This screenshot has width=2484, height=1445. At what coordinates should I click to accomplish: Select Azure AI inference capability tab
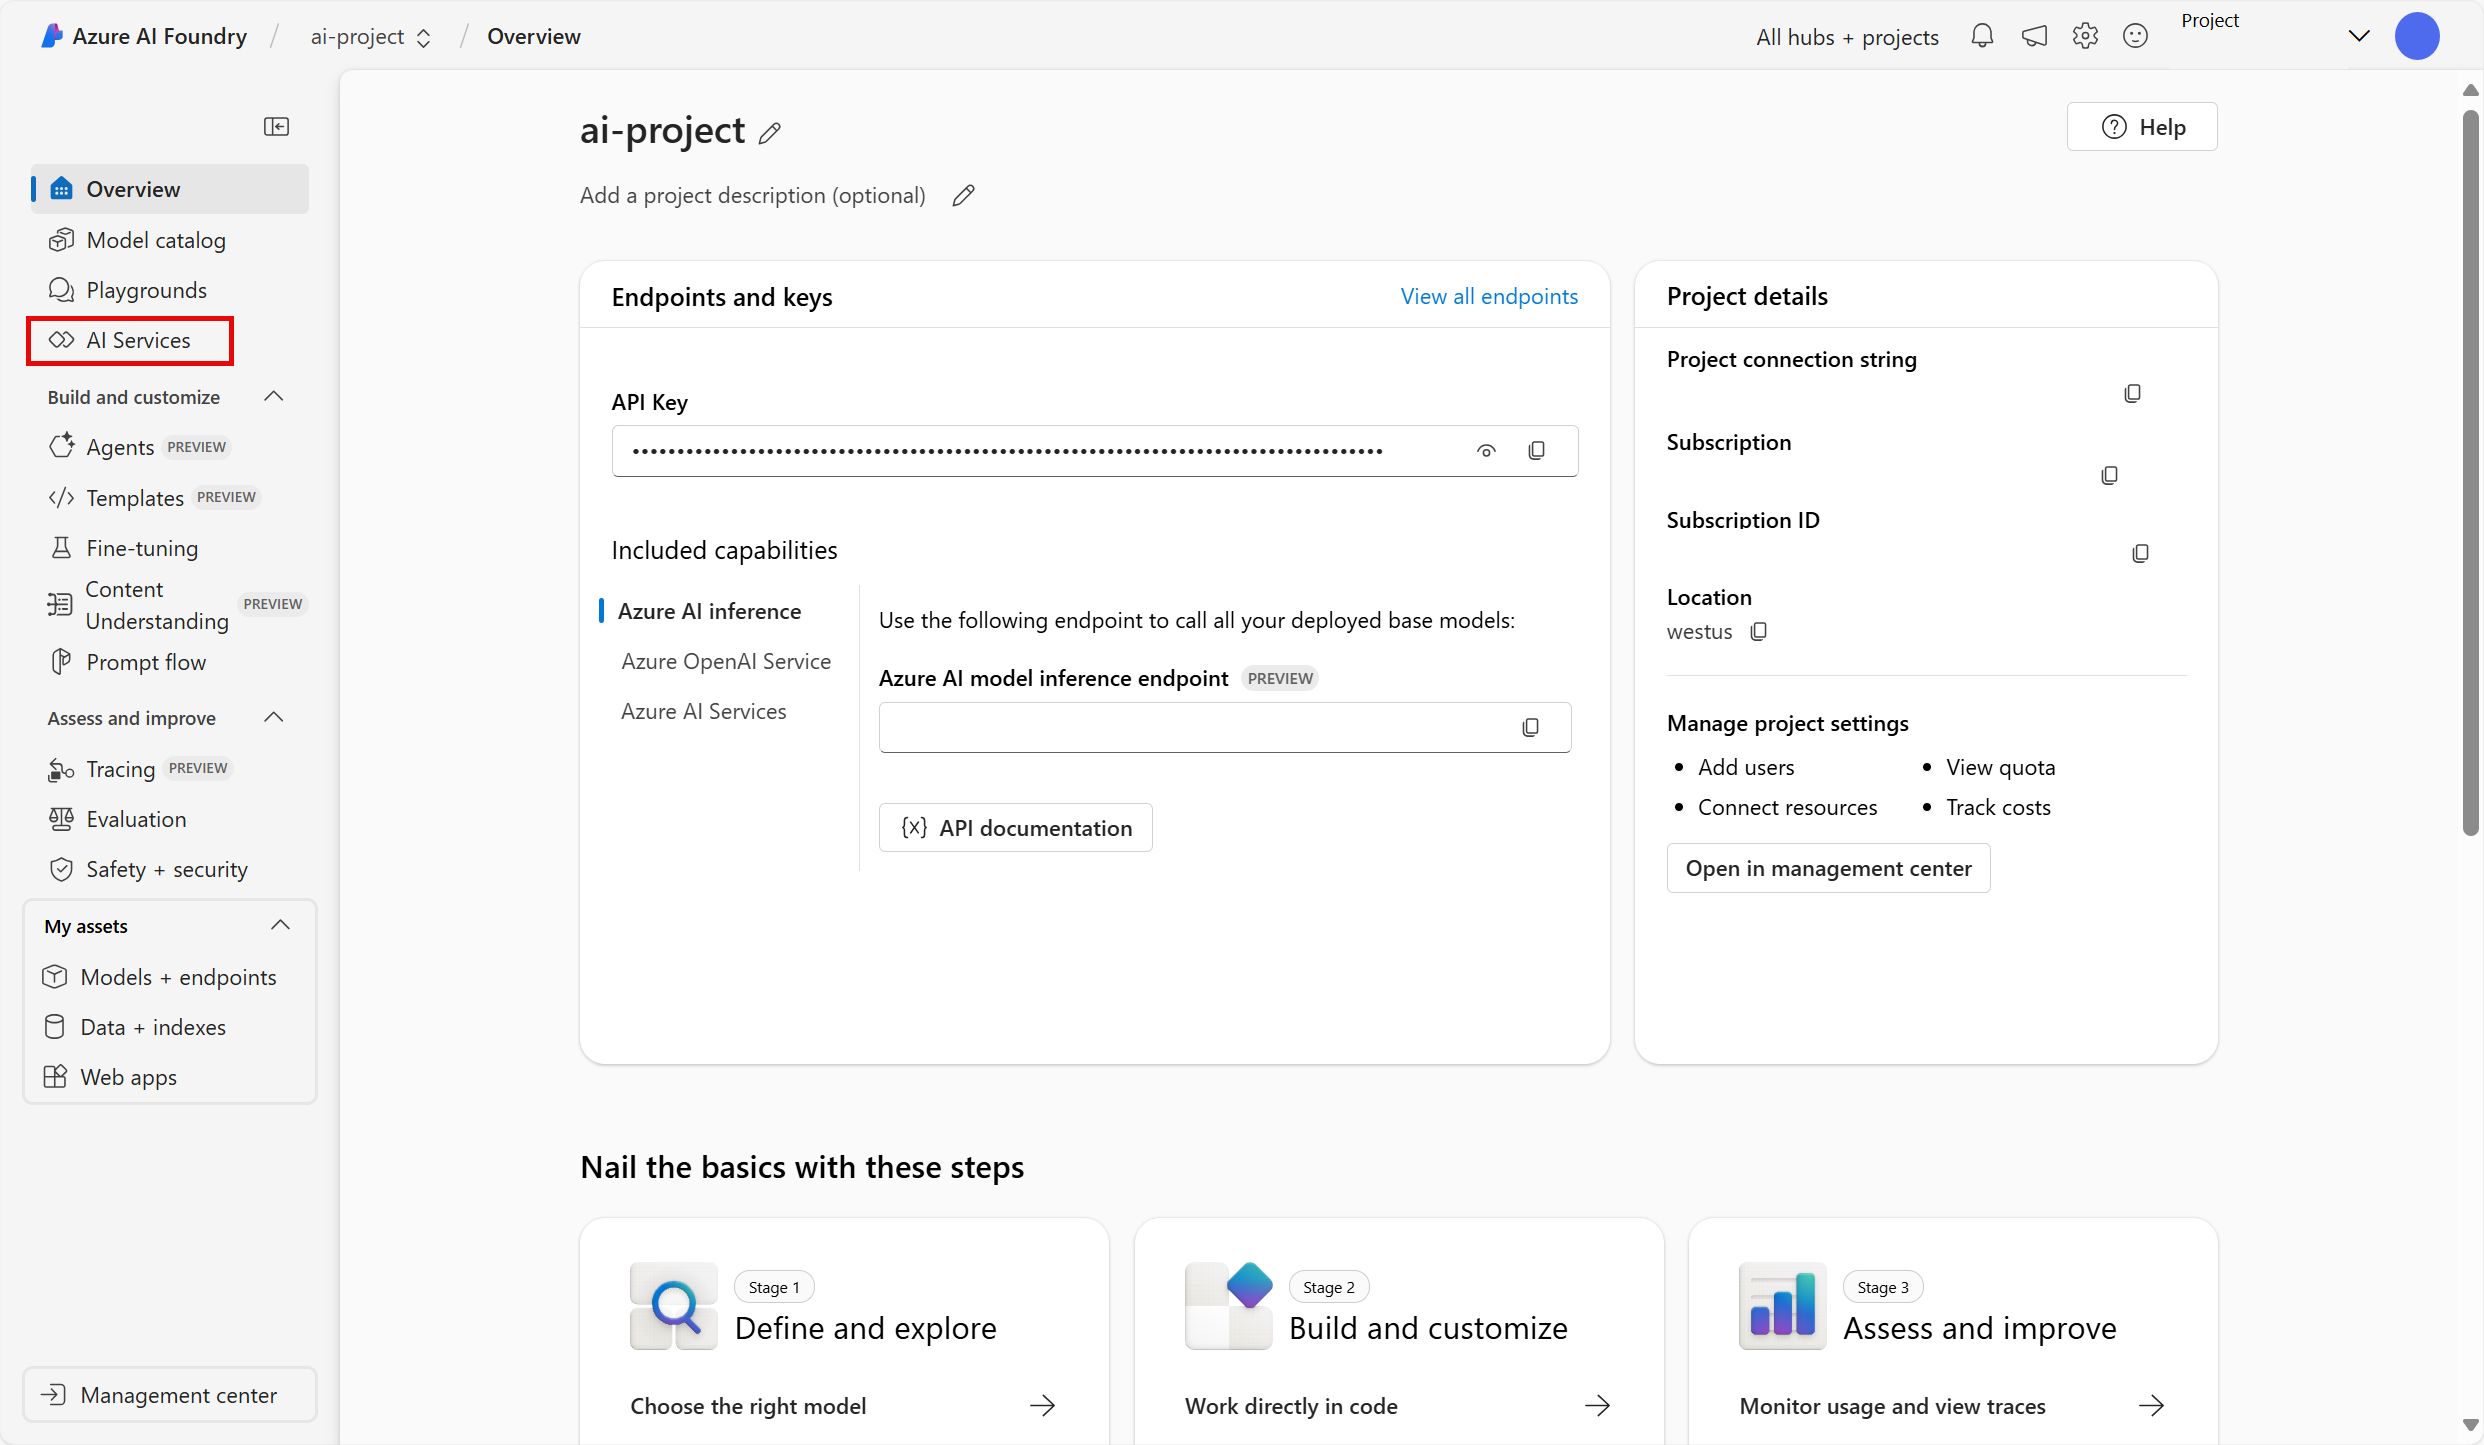coord(709,611)
